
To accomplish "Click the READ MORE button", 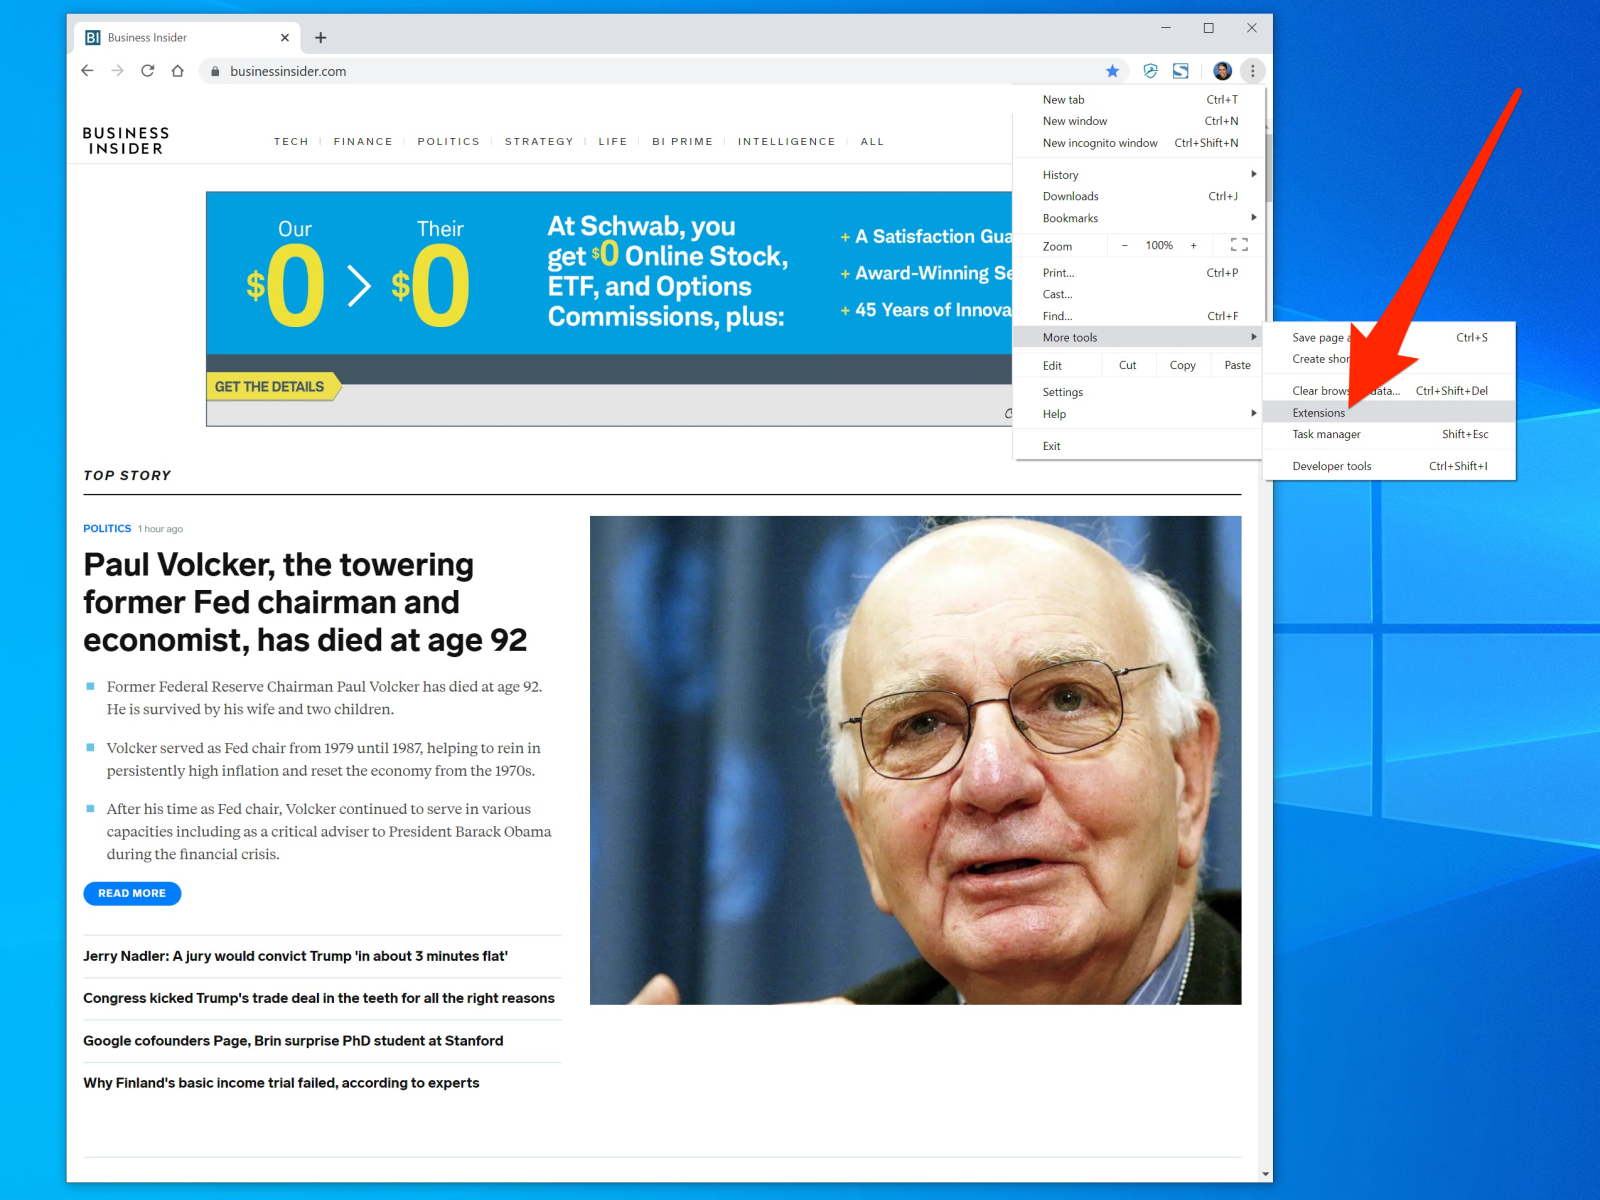I will (132, 893).
